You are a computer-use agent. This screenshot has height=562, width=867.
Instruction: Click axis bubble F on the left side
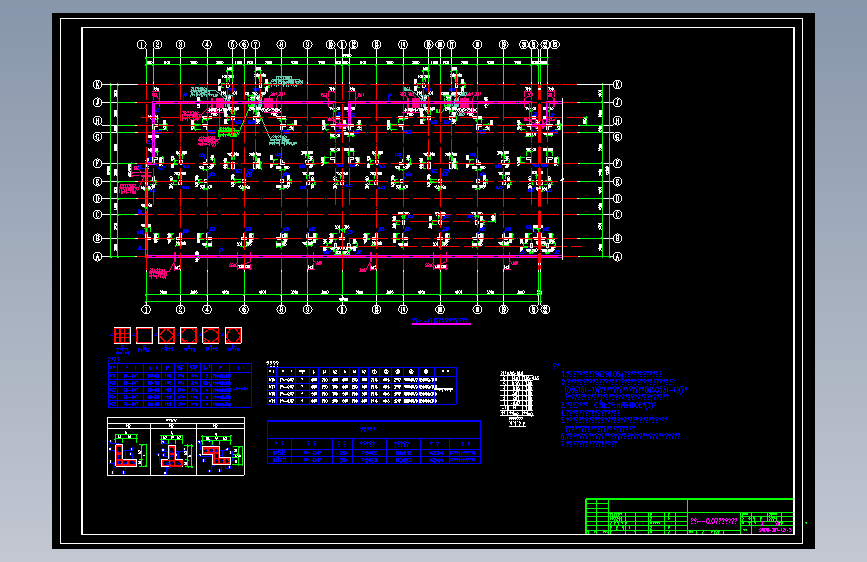coord(97,163)
